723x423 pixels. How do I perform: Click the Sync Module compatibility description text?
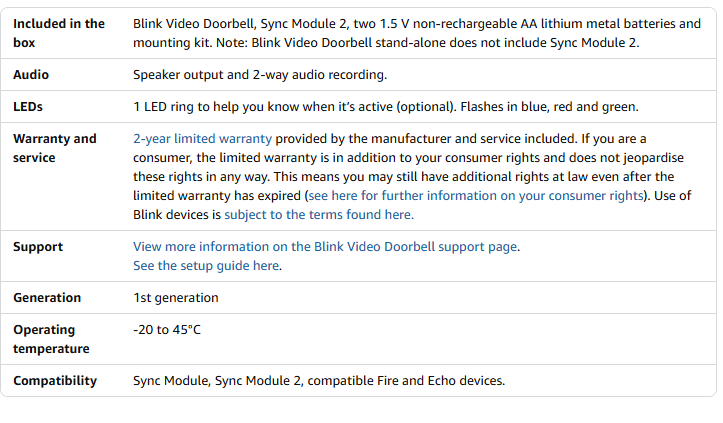tap(319, 381)
